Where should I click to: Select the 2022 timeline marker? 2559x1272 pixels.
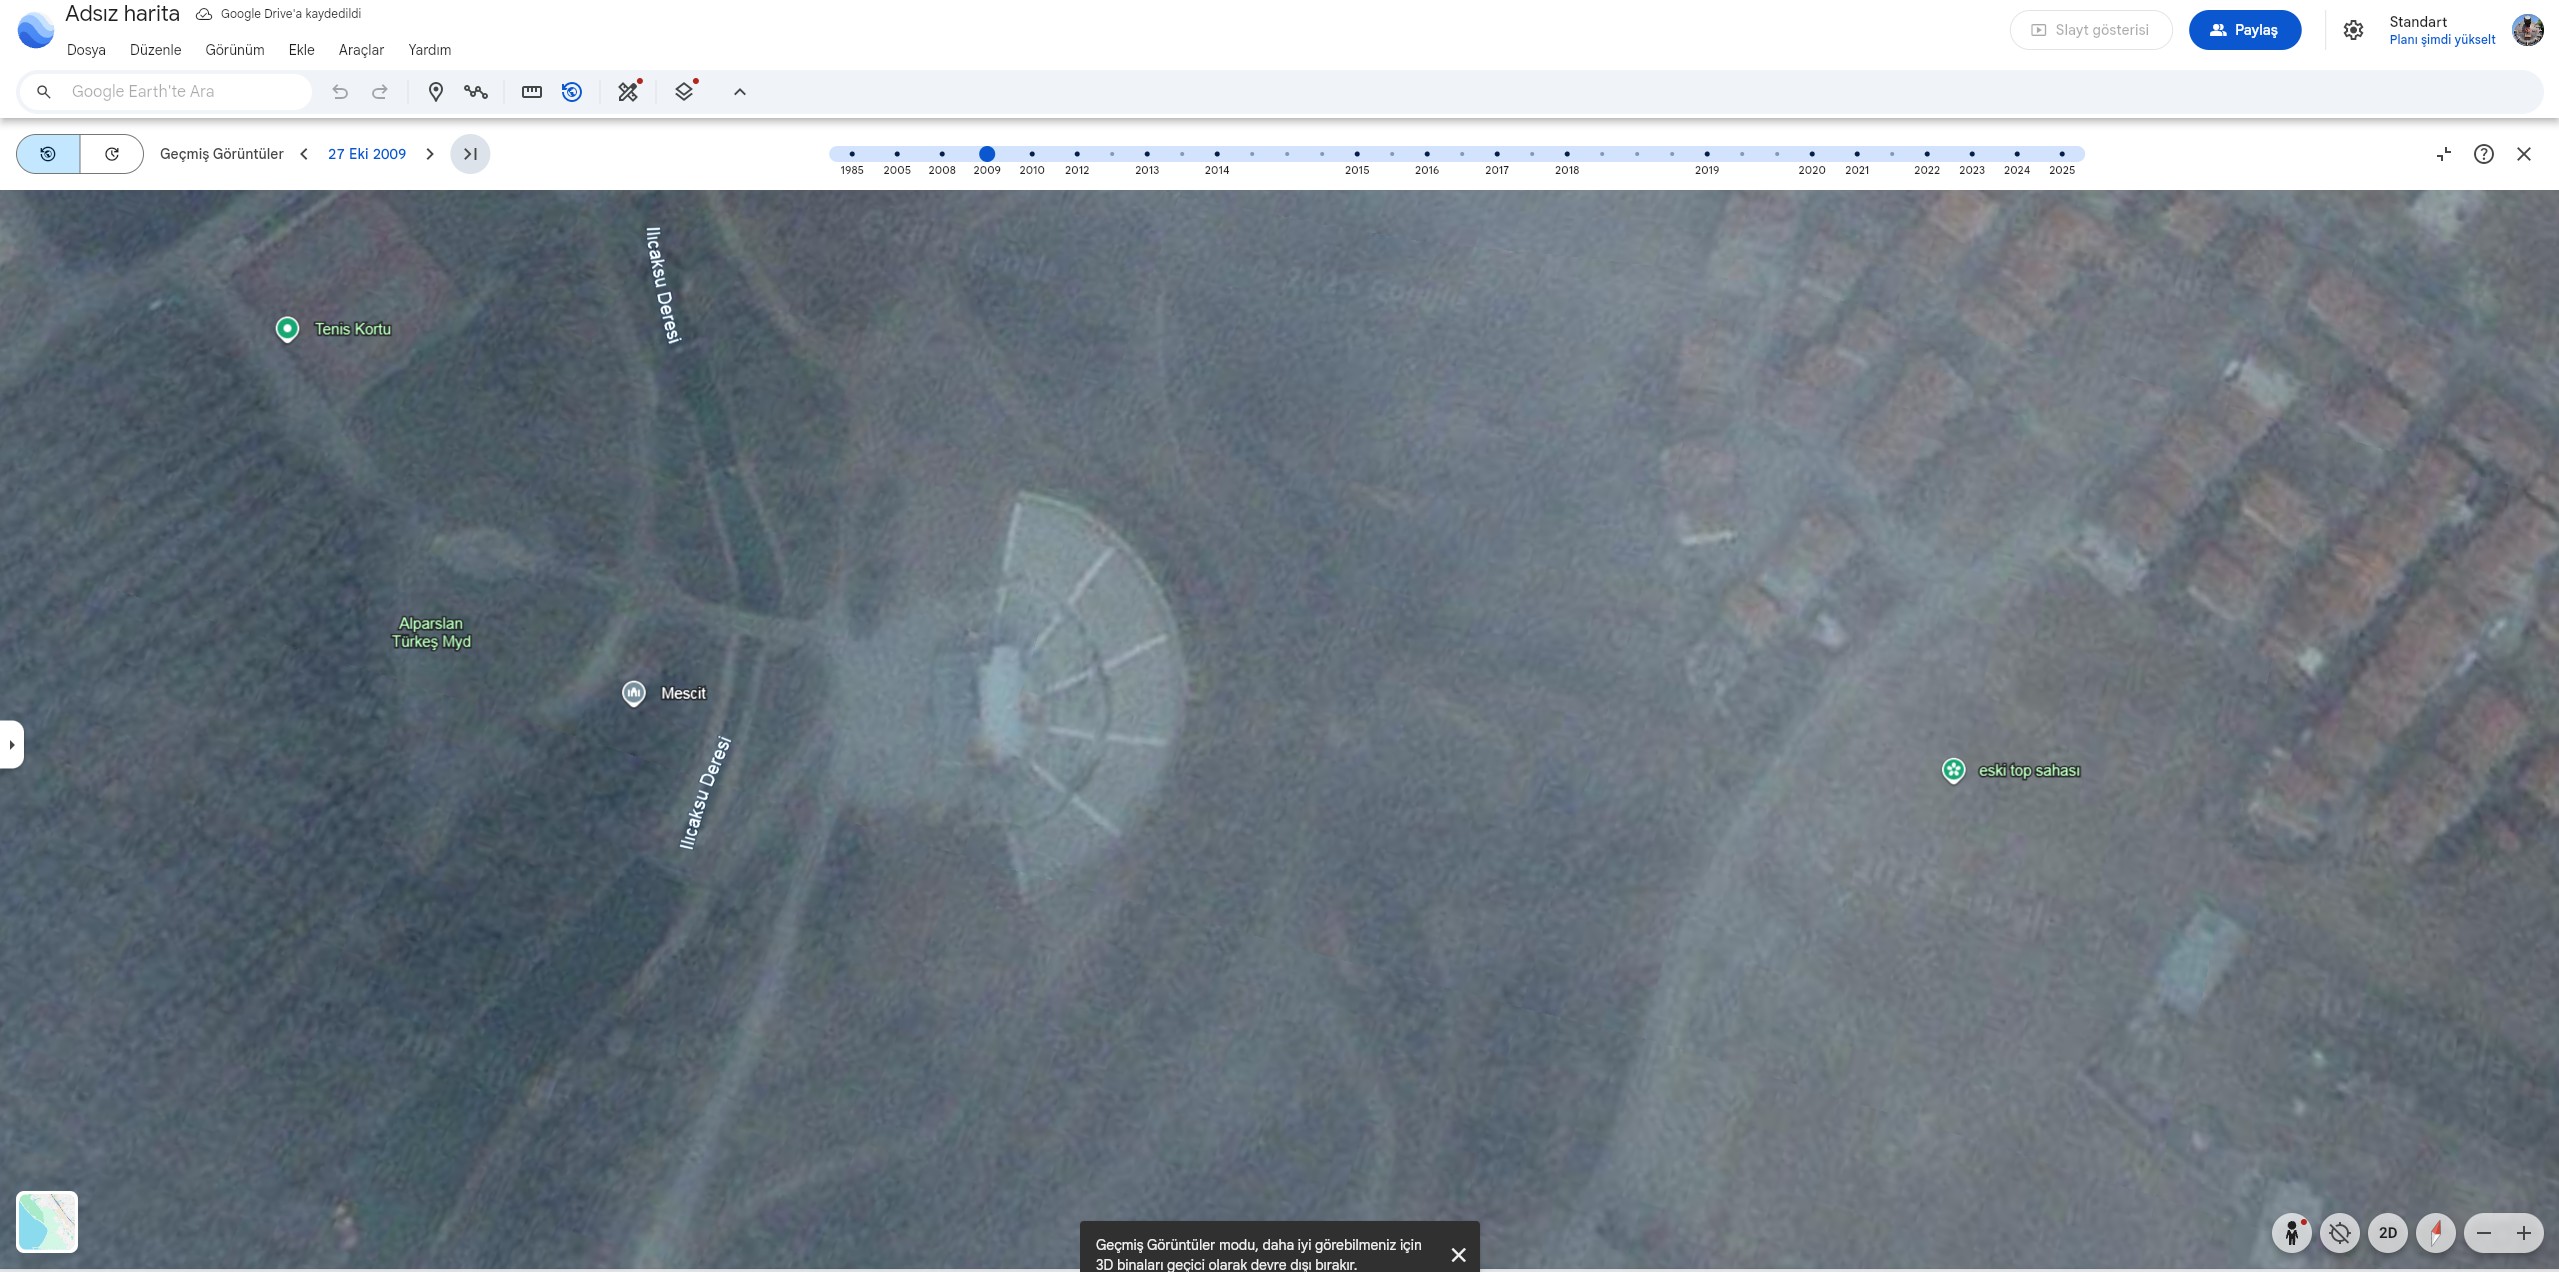pos(1927,154)
